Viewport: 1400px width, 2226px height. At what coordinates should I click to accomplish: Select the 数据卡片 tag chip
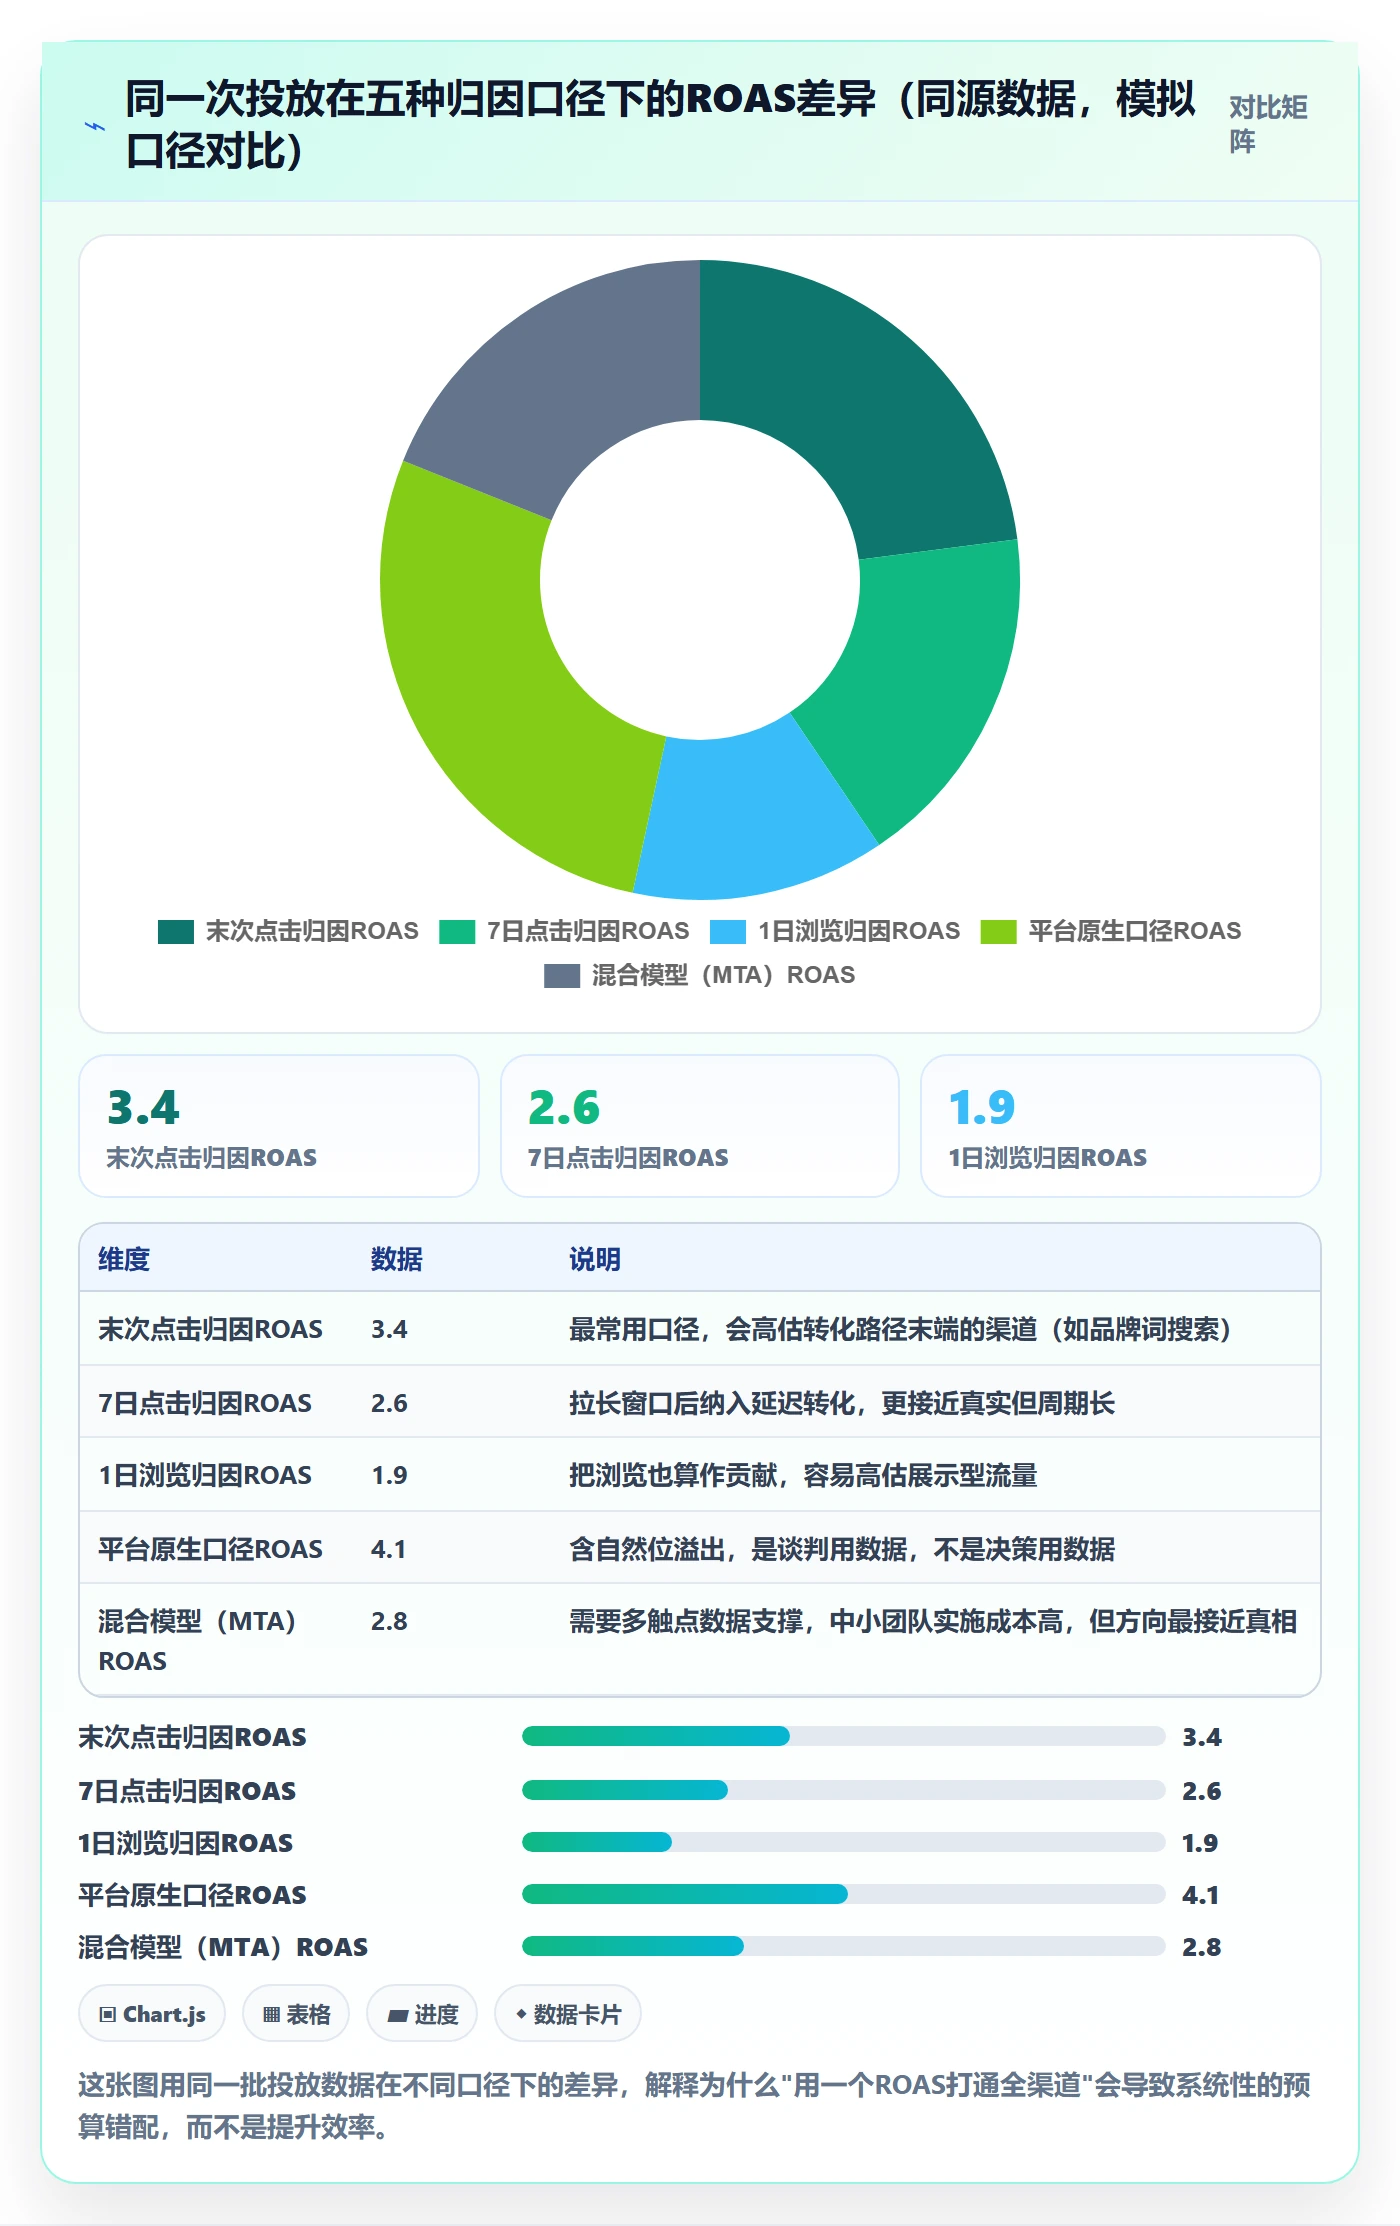click(x=568, y=2014)
